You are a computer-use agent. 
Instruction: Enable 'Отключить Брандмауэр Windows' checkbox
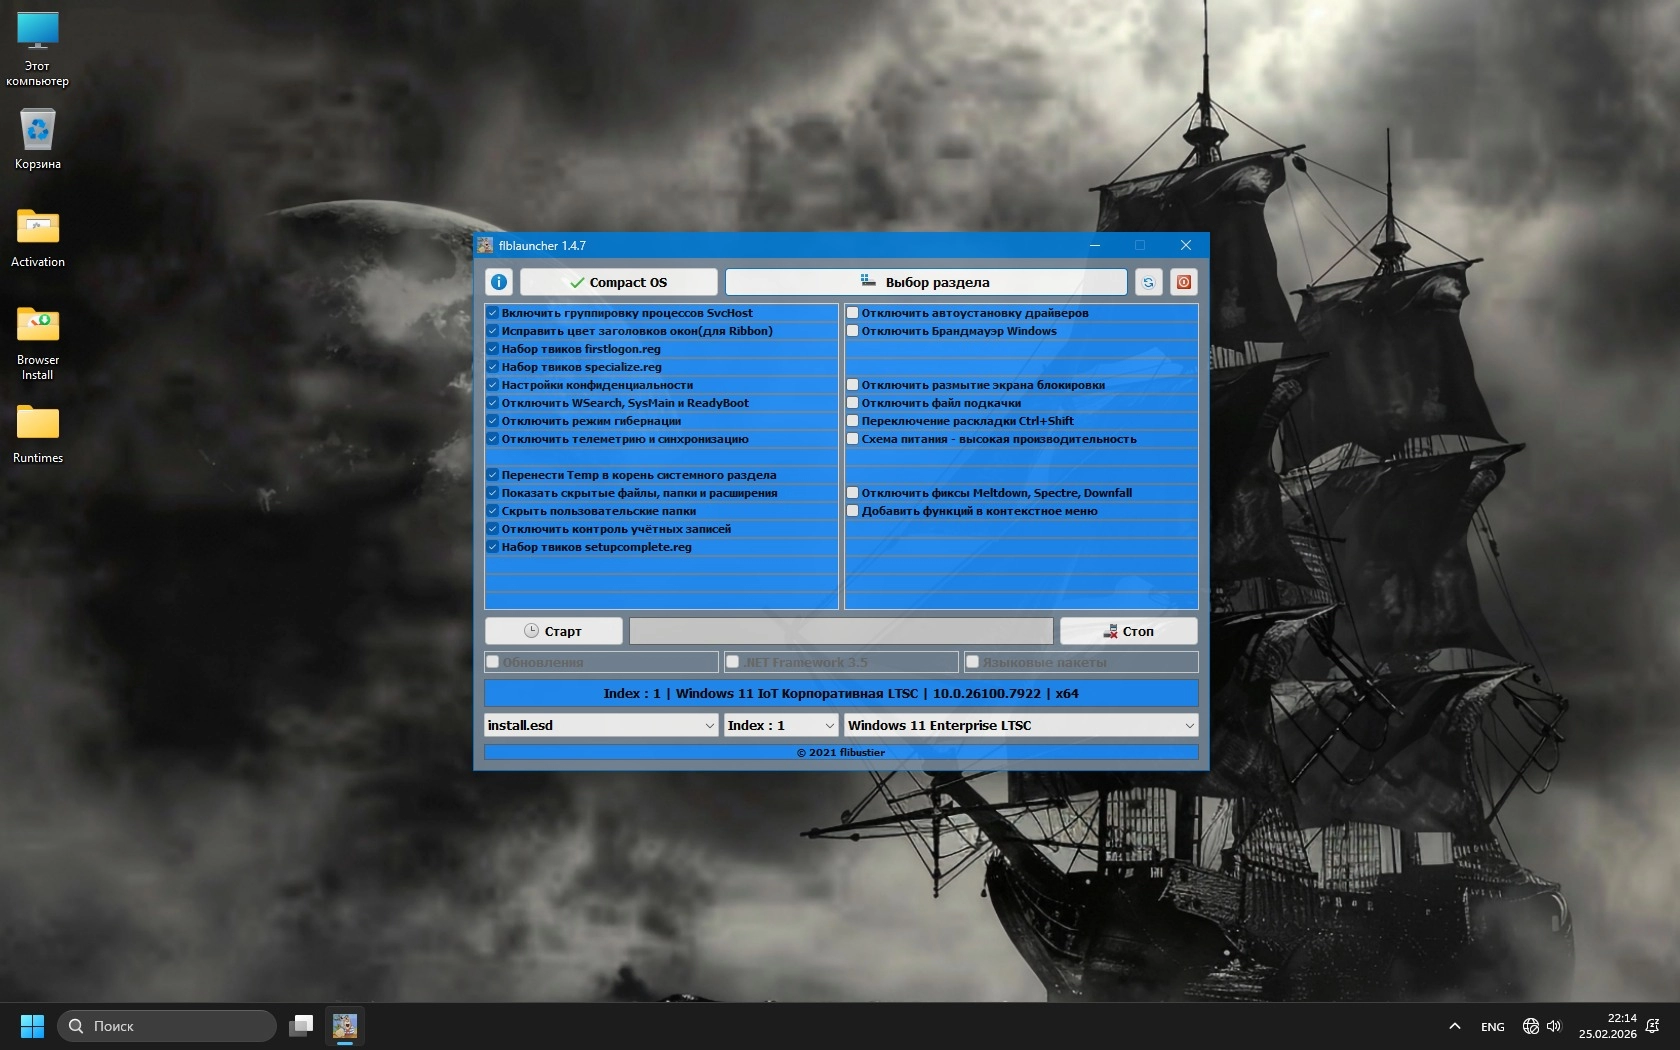tap(853, 331)
